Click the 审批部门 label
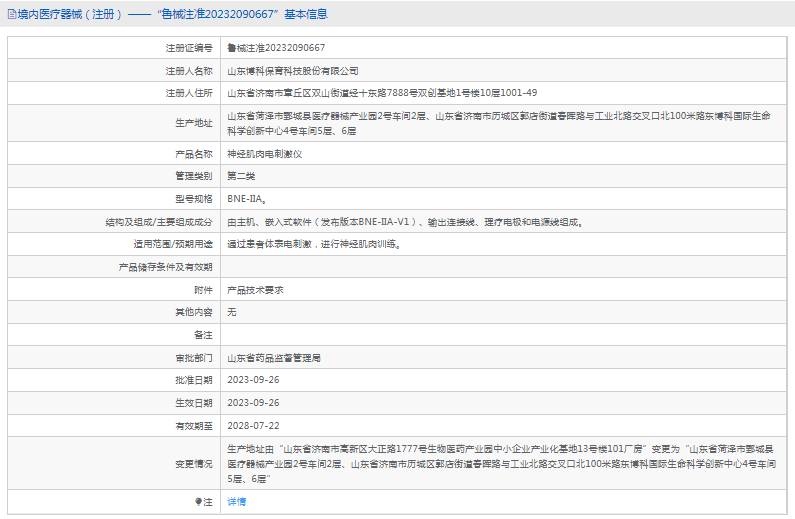Screen dimensions: 795x519 coord(194,358)
